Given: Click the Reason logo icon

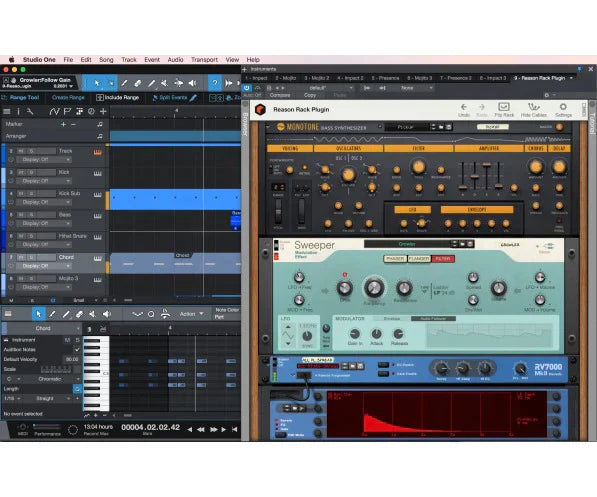Looking at the screenshot, I should [260, 109].
